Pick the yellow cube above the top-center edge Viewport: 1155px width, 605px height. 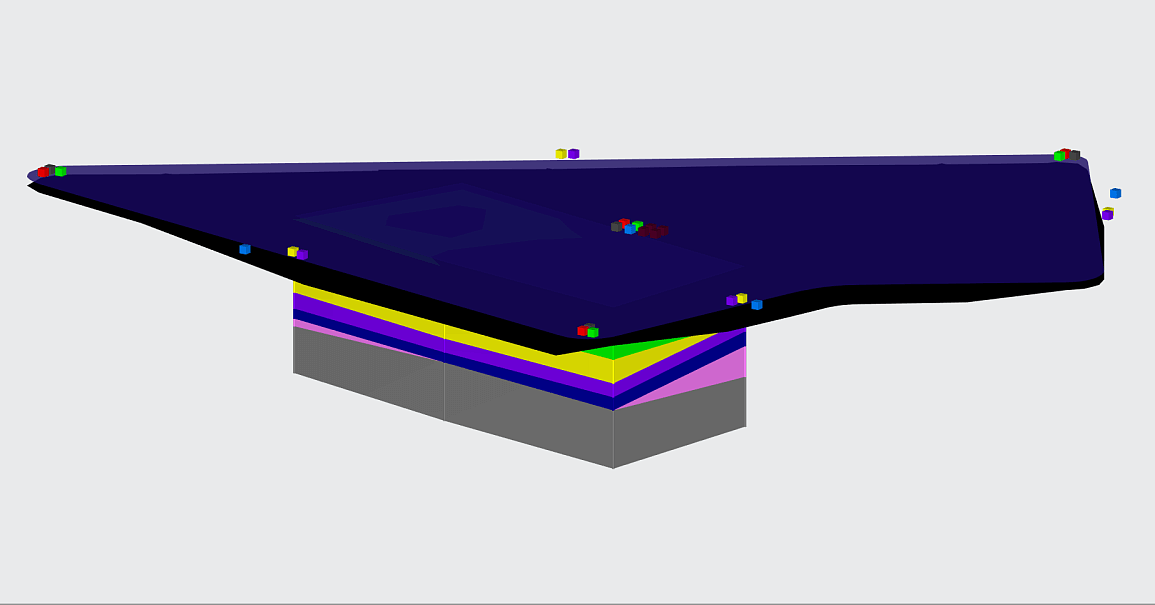pyautogui.click(x=561, y=153)
